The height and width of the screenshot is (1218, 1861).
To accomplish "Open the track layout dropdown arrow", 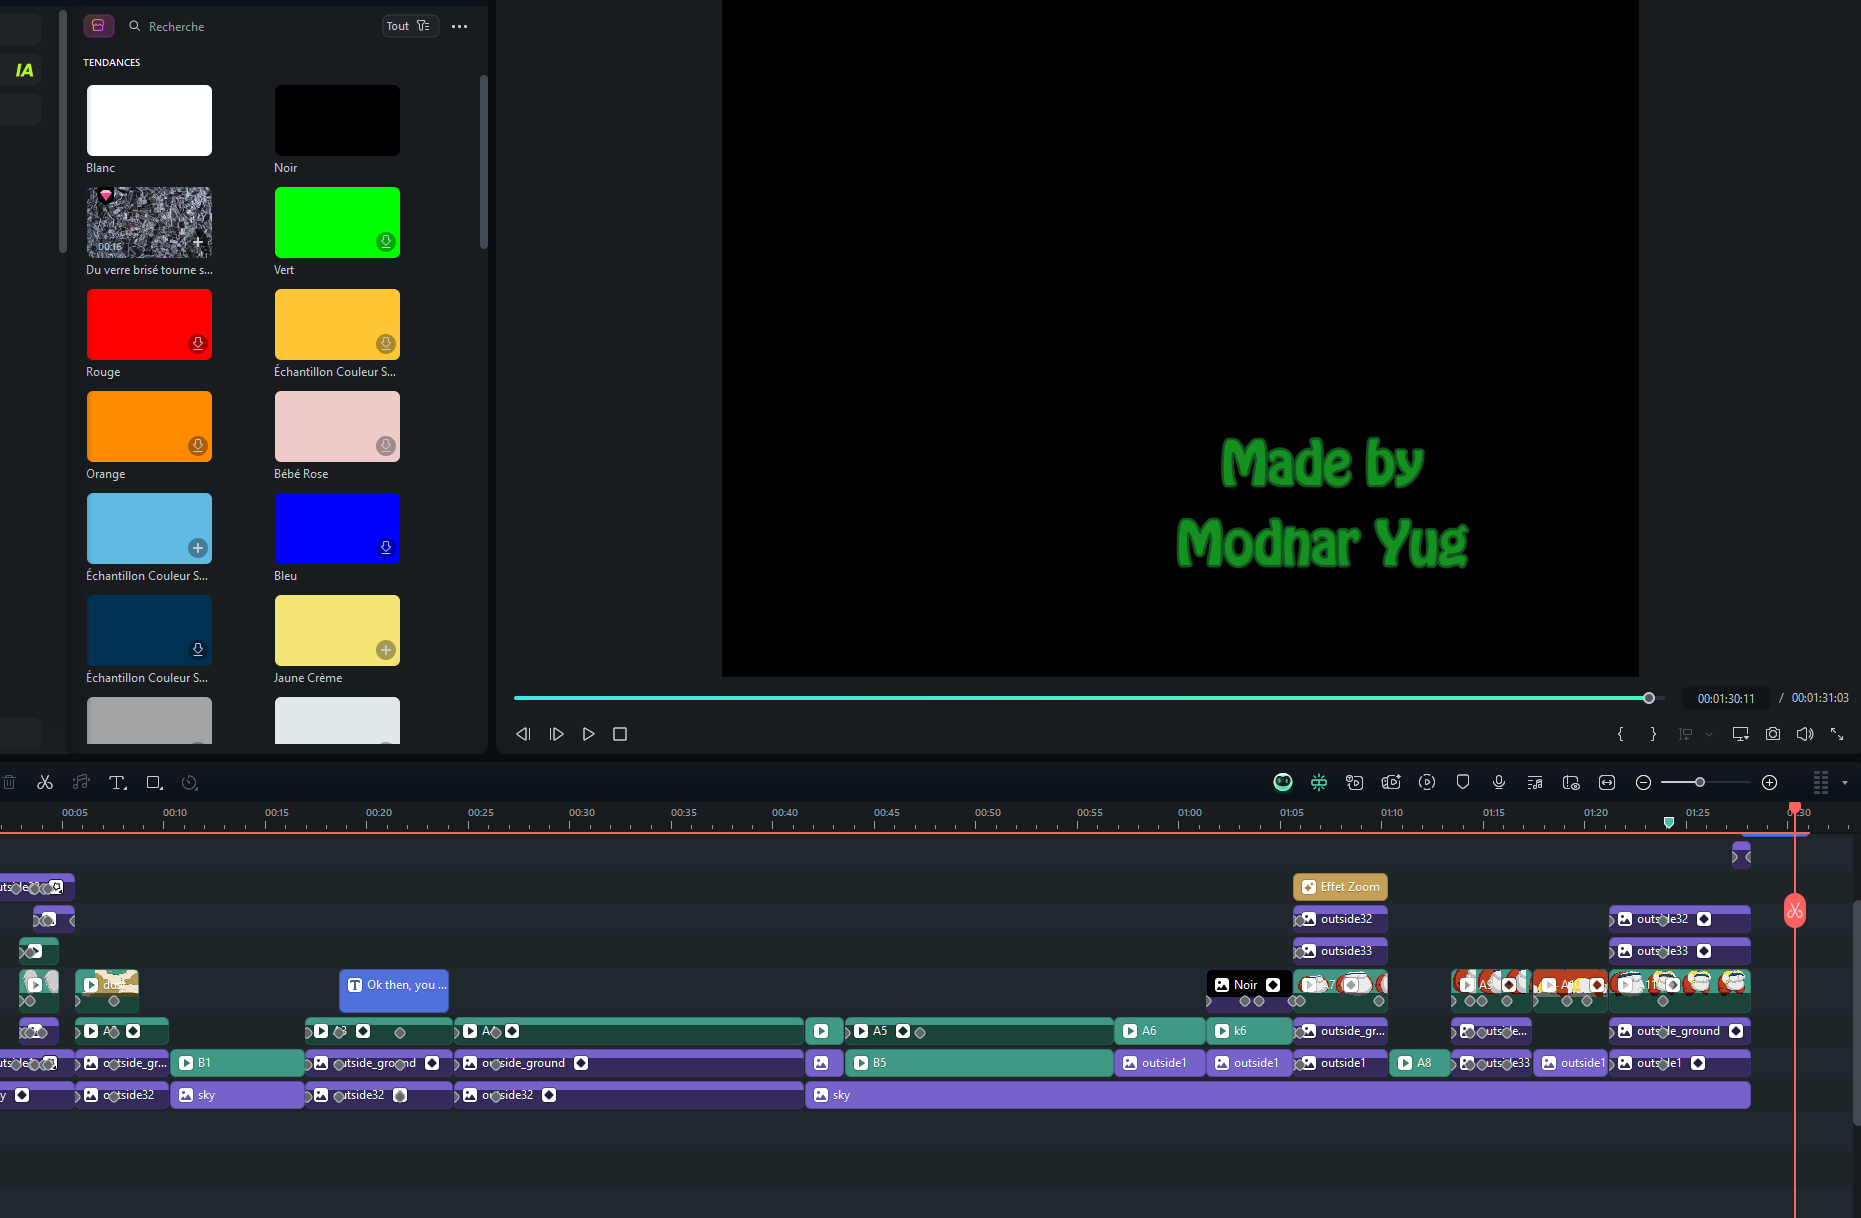I will pyautogui.click(x=1844, y=782).
